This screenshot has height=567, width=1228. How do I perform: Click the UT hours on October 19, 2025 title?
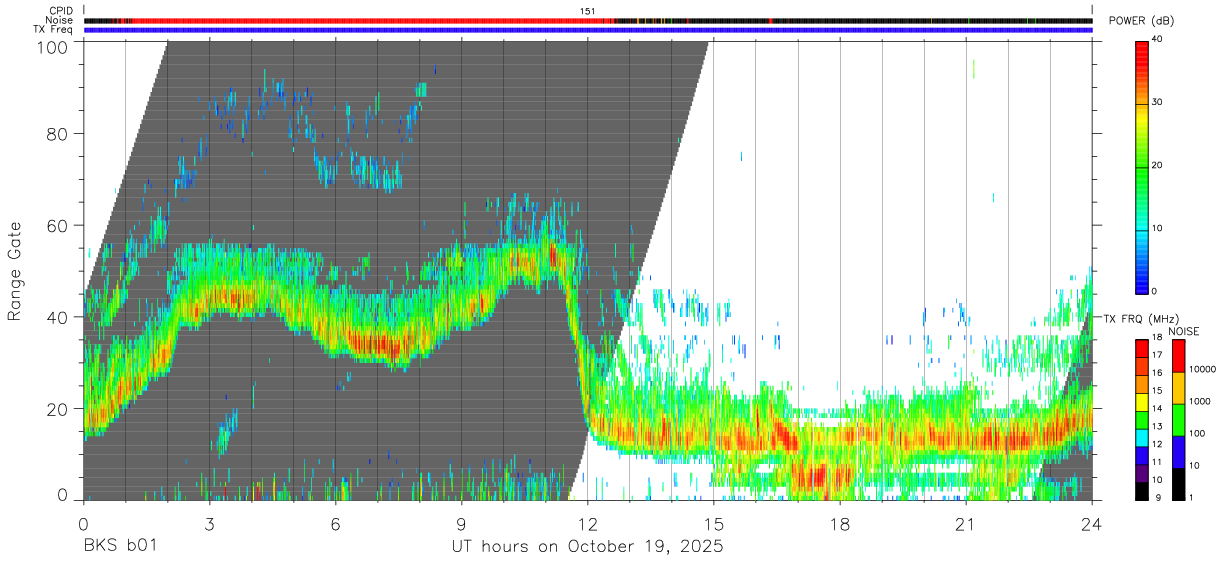[588, 547]
